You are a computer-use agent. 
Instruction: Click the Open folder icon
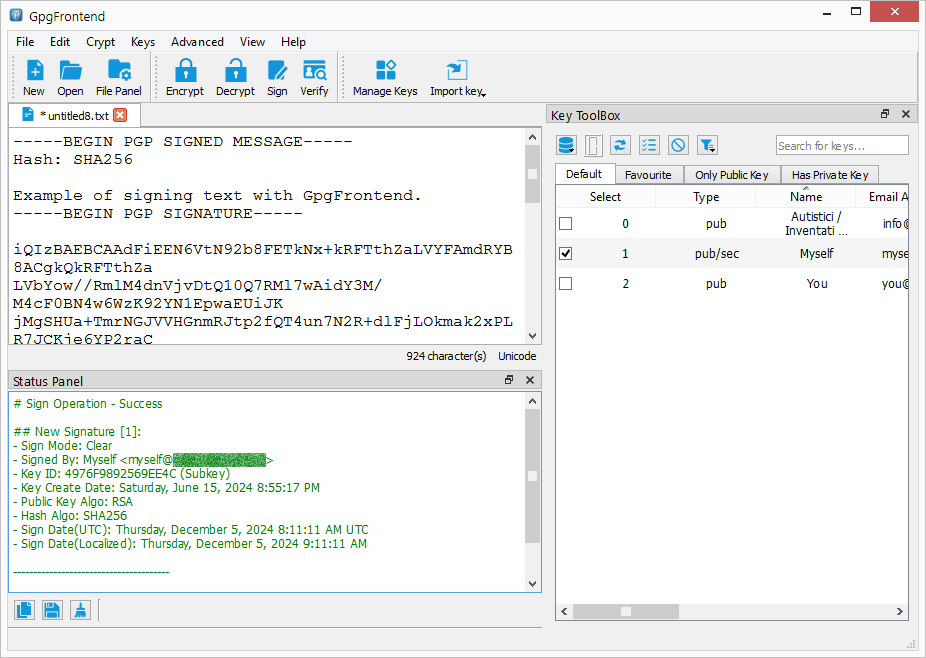tap(70, 77)
